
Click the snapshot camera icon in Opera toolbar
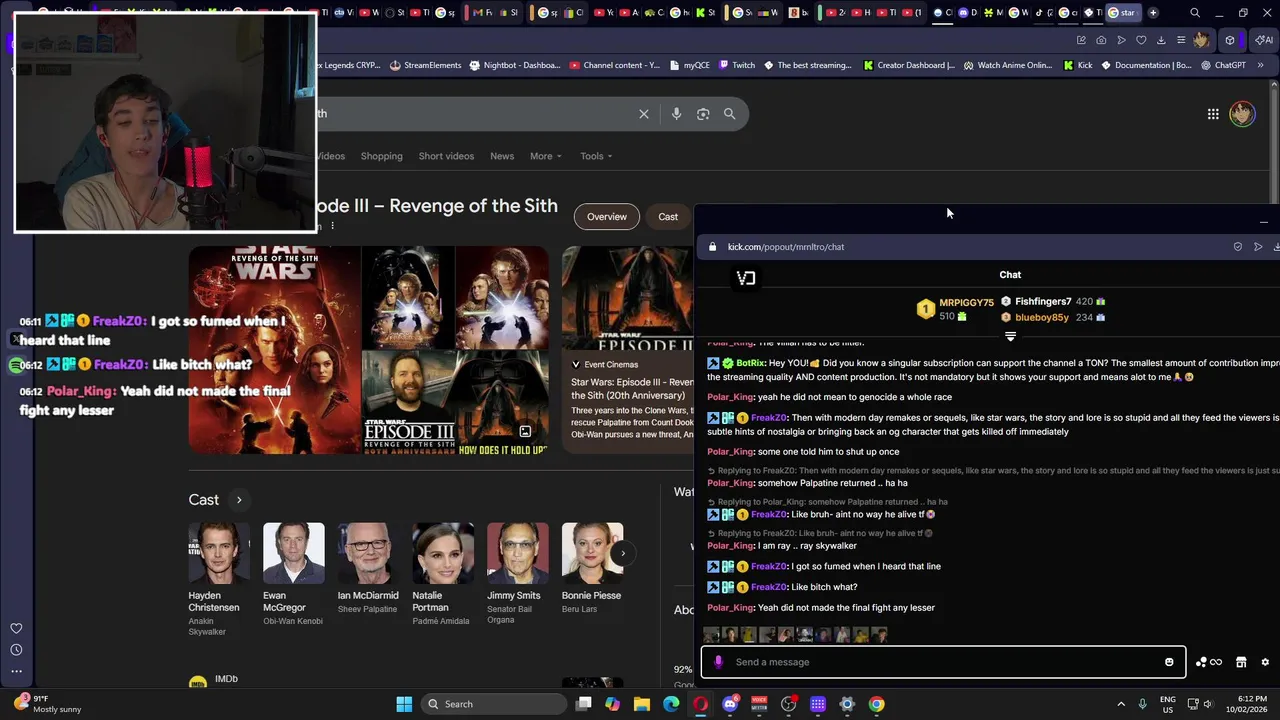tap(1101, 40)
